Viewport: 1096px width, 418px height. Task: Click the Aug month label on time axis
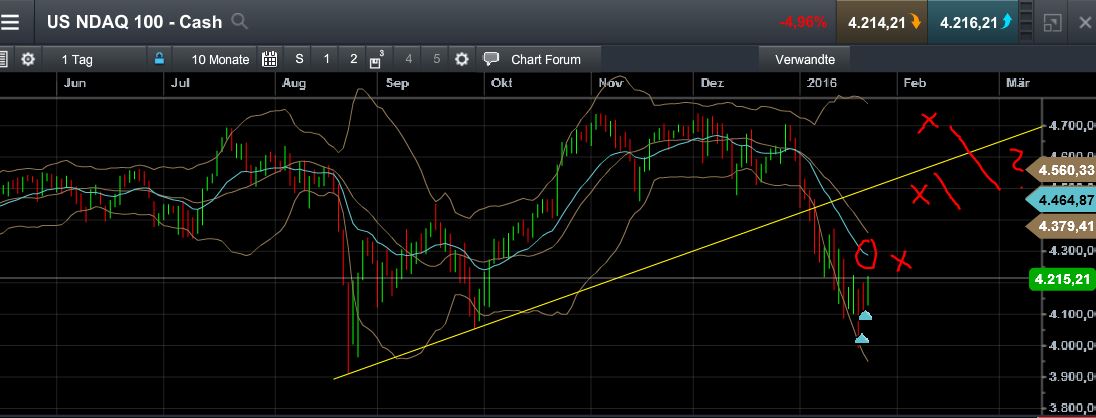(294, 83)
